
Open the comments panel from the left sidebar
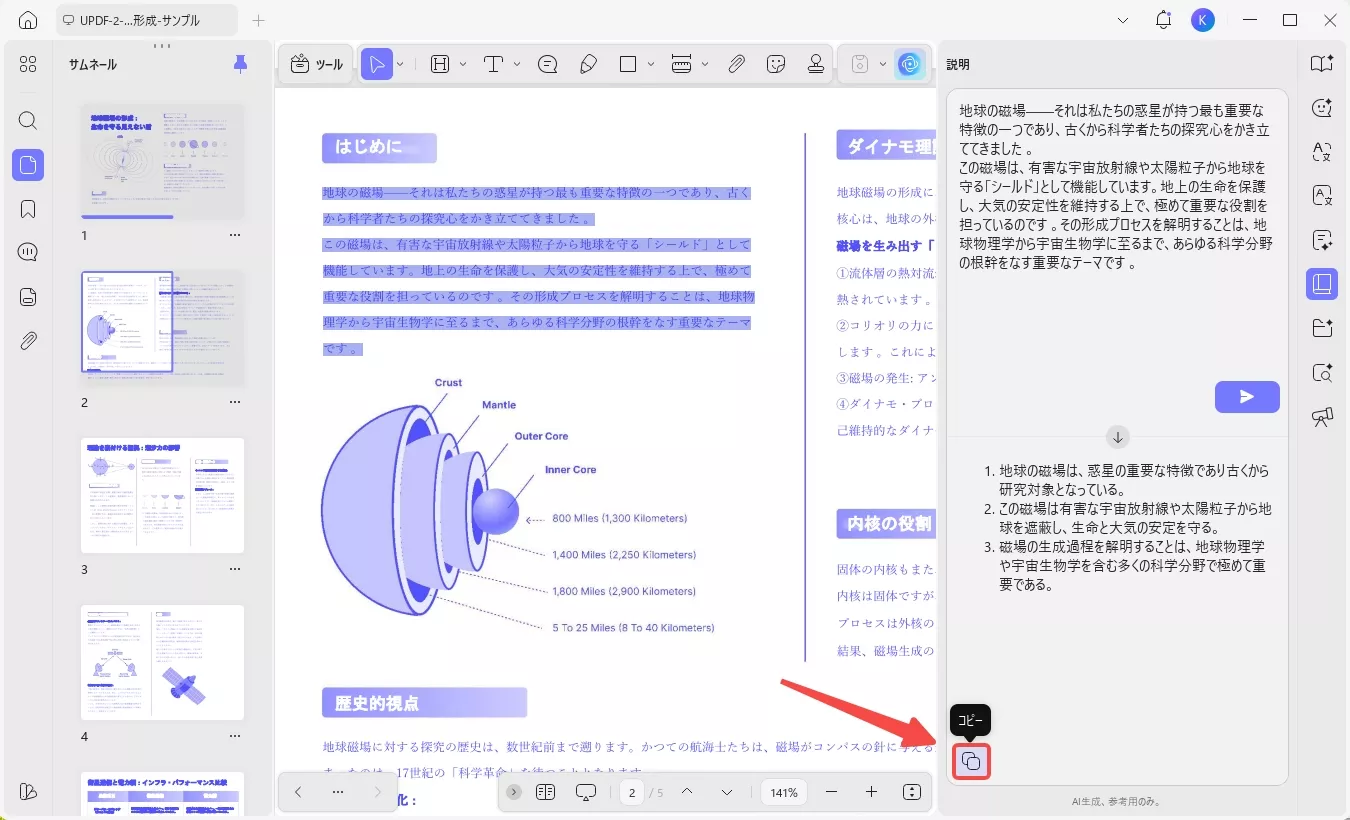coord(27,252)
